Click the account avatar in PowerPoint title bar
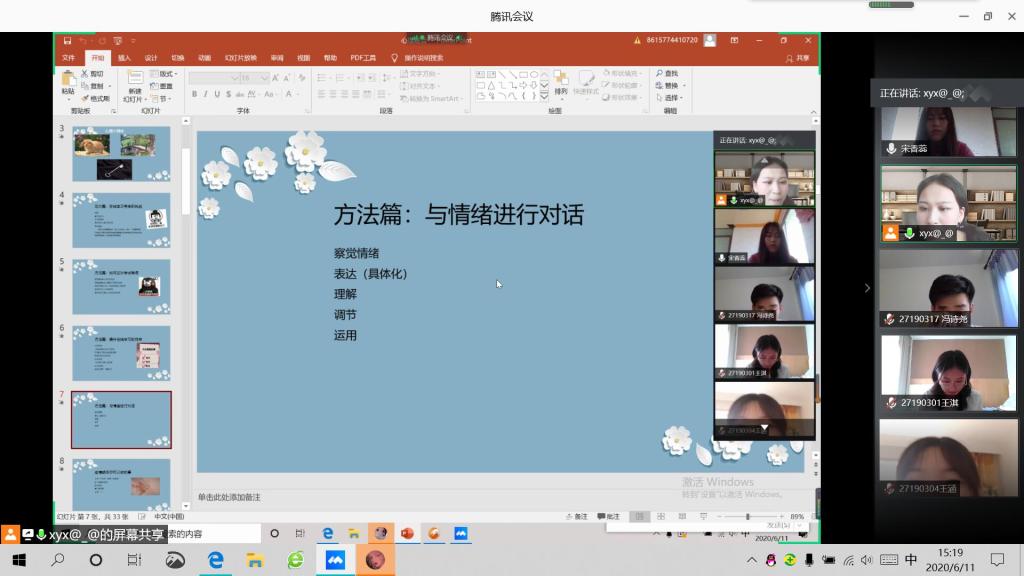Image resolution: width=1024 pixels, height=576 pixels. tap(710, 40)
